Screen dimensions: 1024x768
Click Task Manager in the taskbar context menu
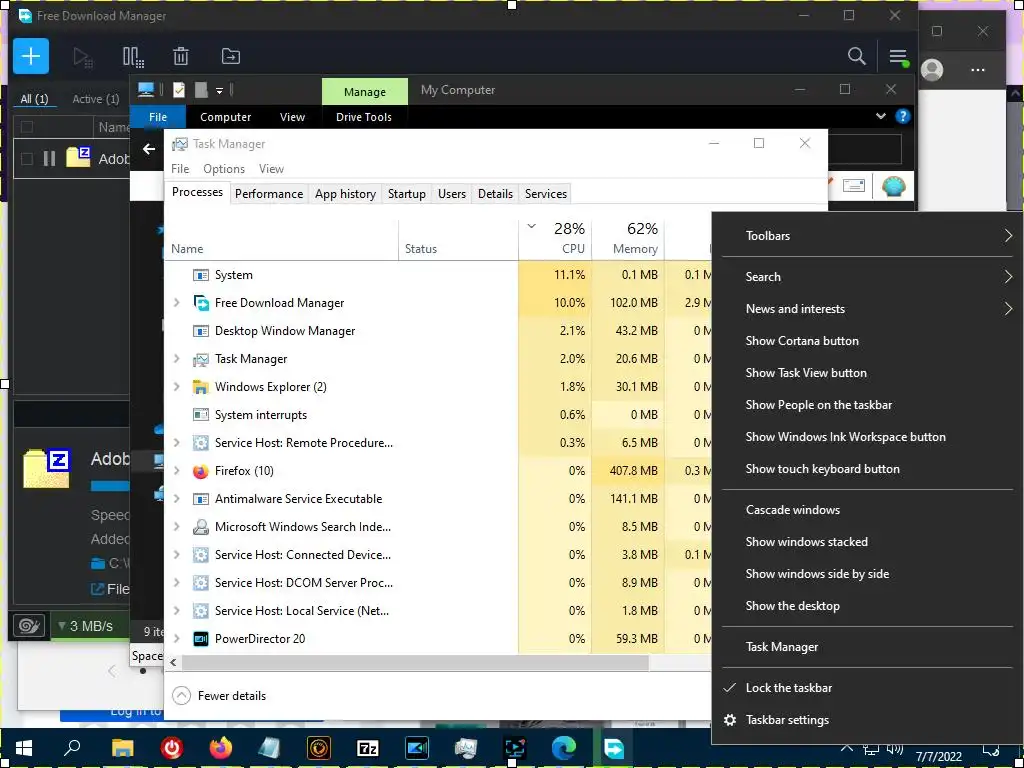click(x=782, y=647)
